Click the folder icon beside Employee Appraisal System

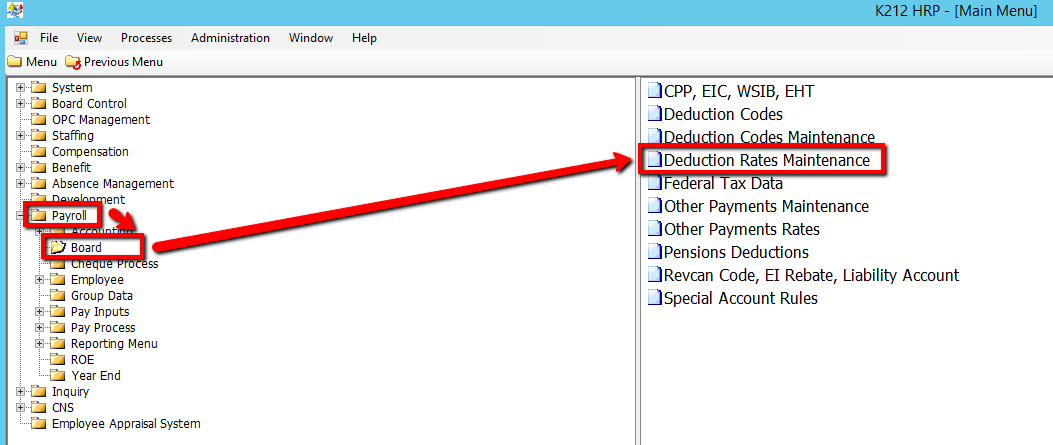(40, 424)
